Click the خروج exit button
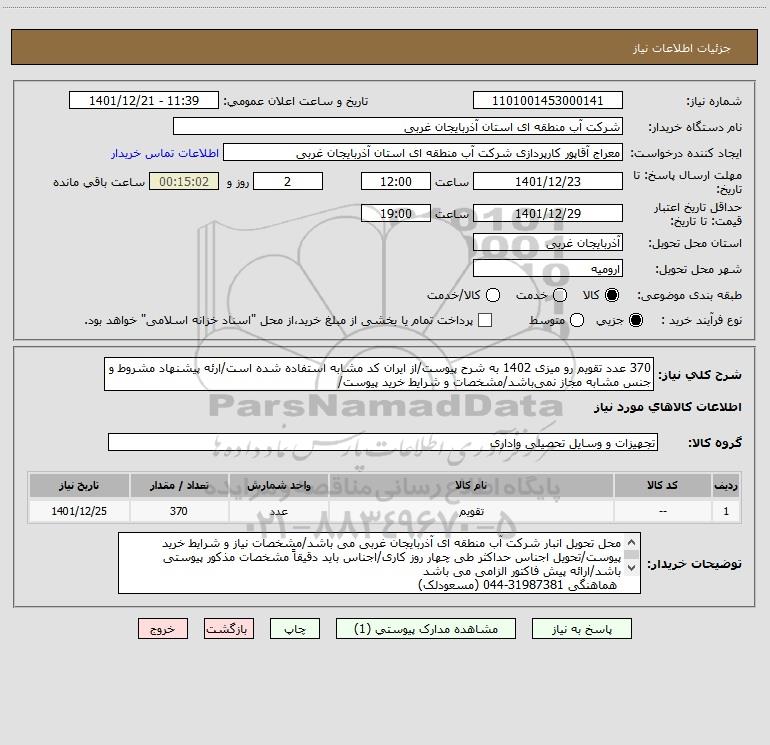Viewport: 770px width, 745px height. pos(163,629)
